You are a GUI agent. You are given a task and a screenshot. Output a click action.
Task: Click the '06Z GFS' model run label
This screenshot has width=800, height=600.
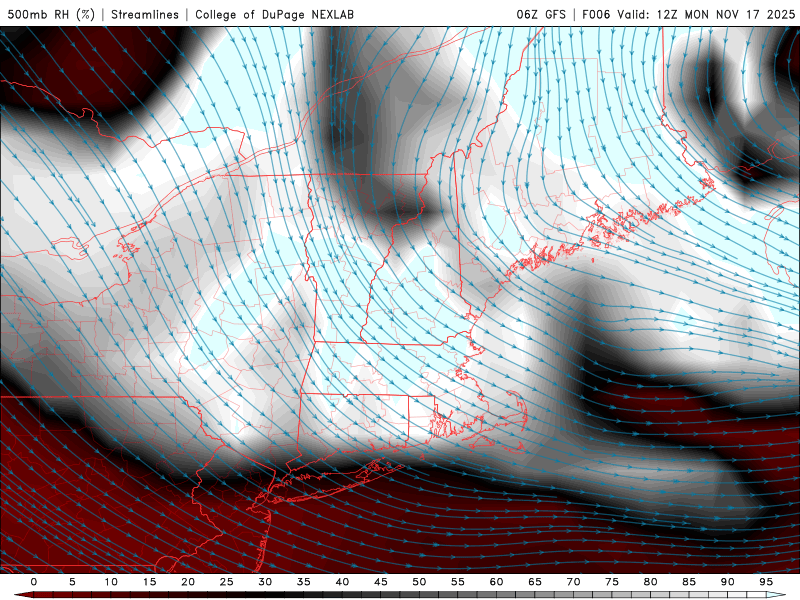(x=541, y=14)
